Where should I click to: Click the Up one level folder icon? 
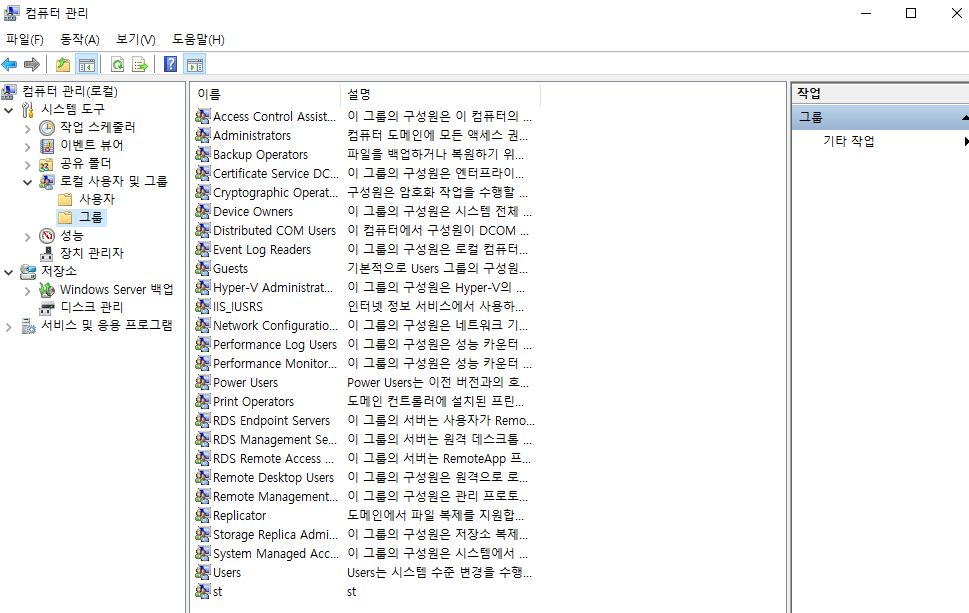[x=63, y=64]
